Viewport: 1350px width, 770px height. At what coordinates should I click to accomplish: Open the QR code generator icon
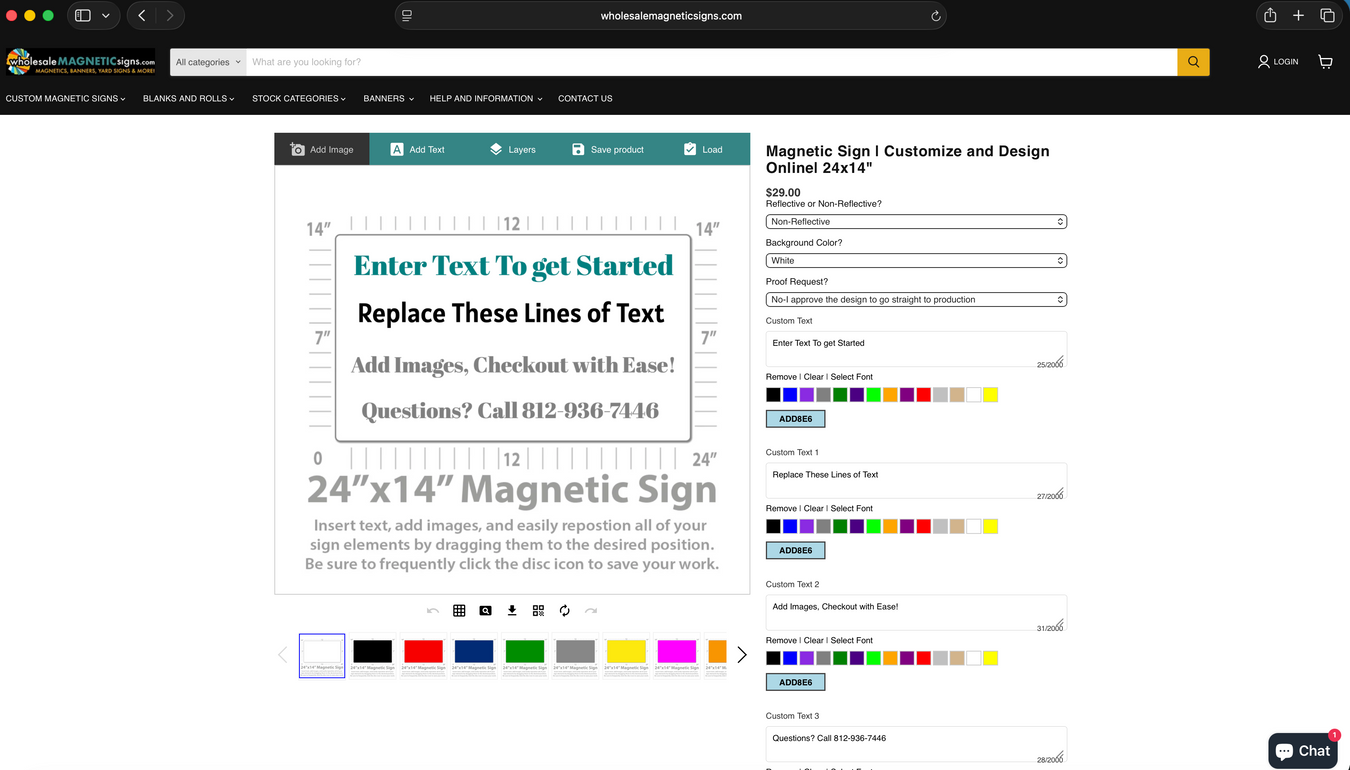[538, 611]
